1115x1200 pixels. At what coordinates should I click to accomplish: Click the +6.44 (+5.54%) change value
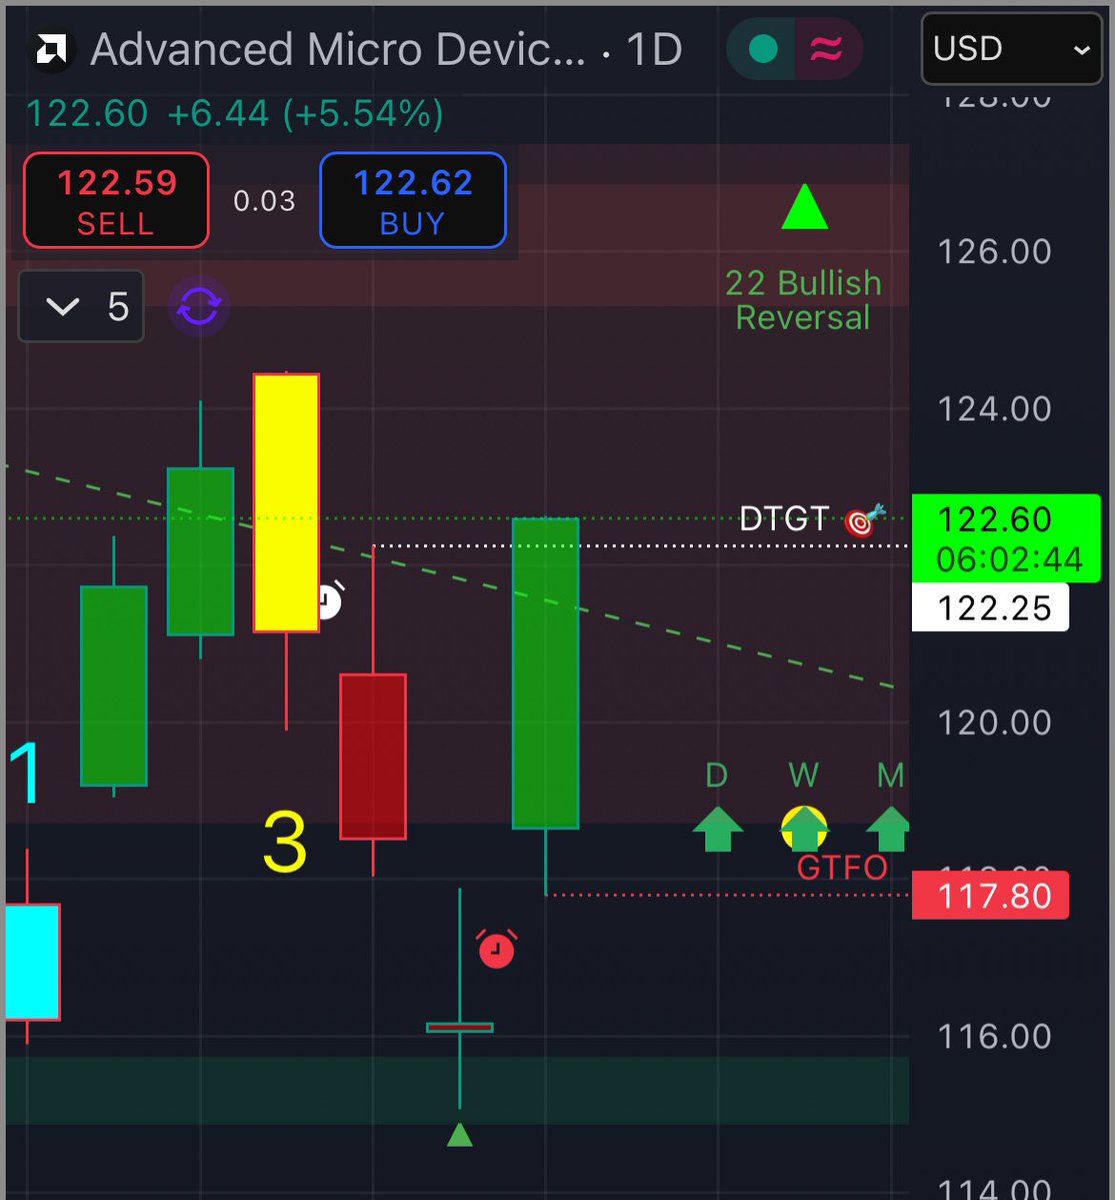pos(305,114)
